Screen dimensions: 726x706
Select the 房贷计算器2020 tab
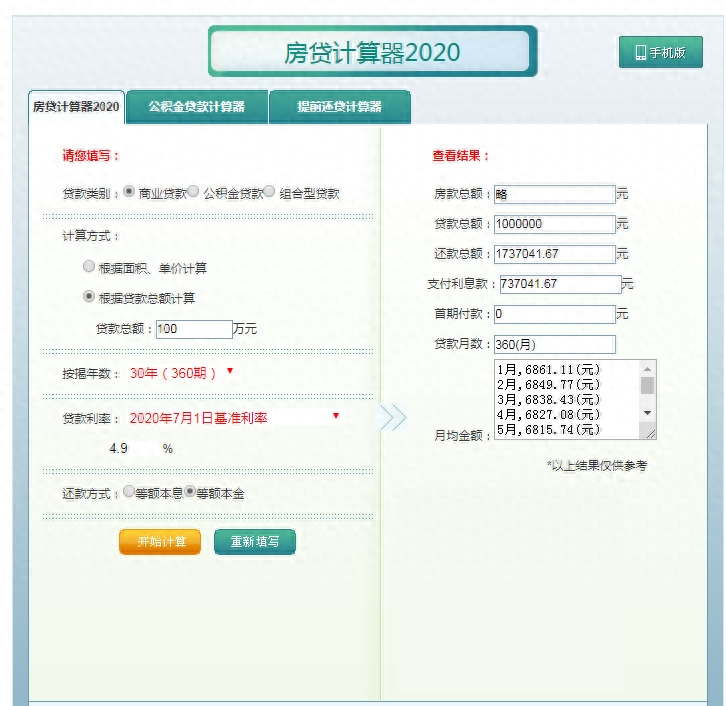76,107
